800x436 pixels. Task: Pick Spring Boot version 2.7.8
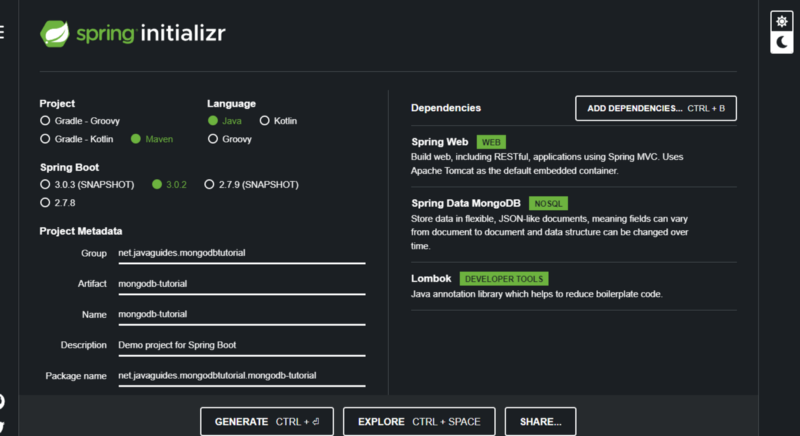click(x=58, y=202)
